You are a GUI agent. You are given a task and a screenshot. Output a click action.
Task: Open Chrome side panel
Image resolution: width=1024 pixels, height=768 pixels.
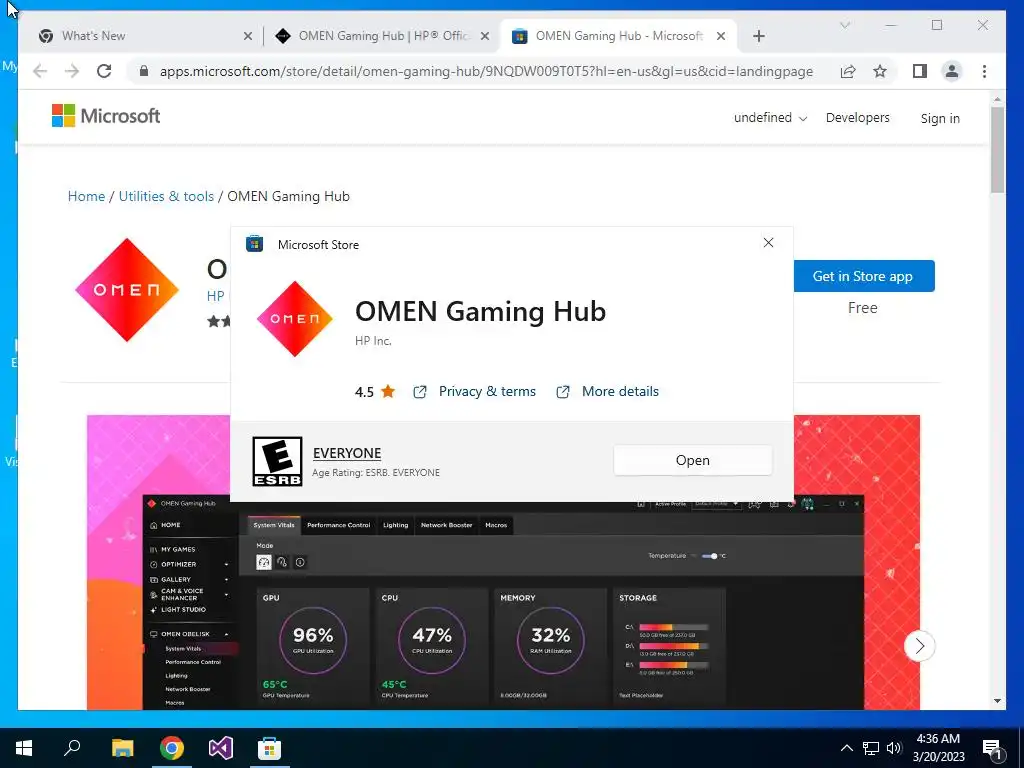[920, 71]
